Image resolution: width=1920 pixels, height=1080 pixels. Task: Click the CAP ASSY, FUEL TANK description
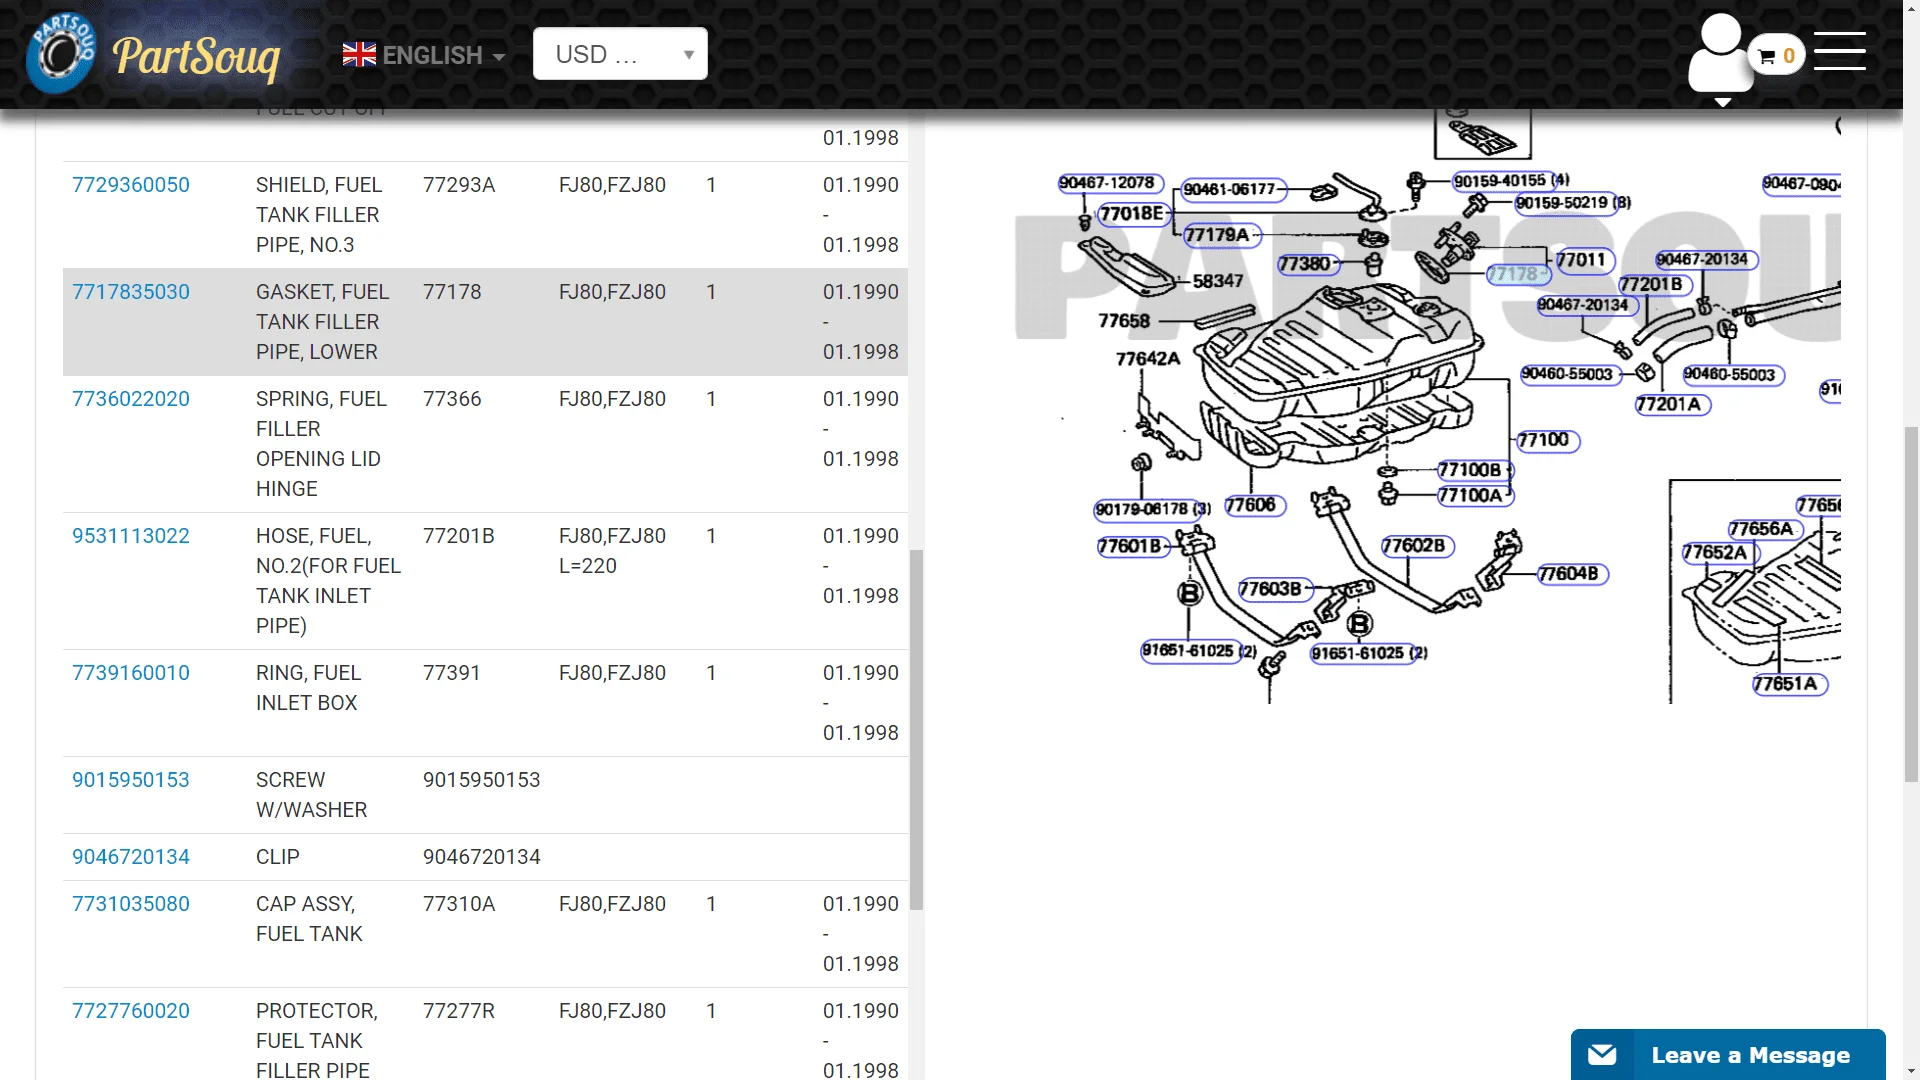[x=309, y=919]
